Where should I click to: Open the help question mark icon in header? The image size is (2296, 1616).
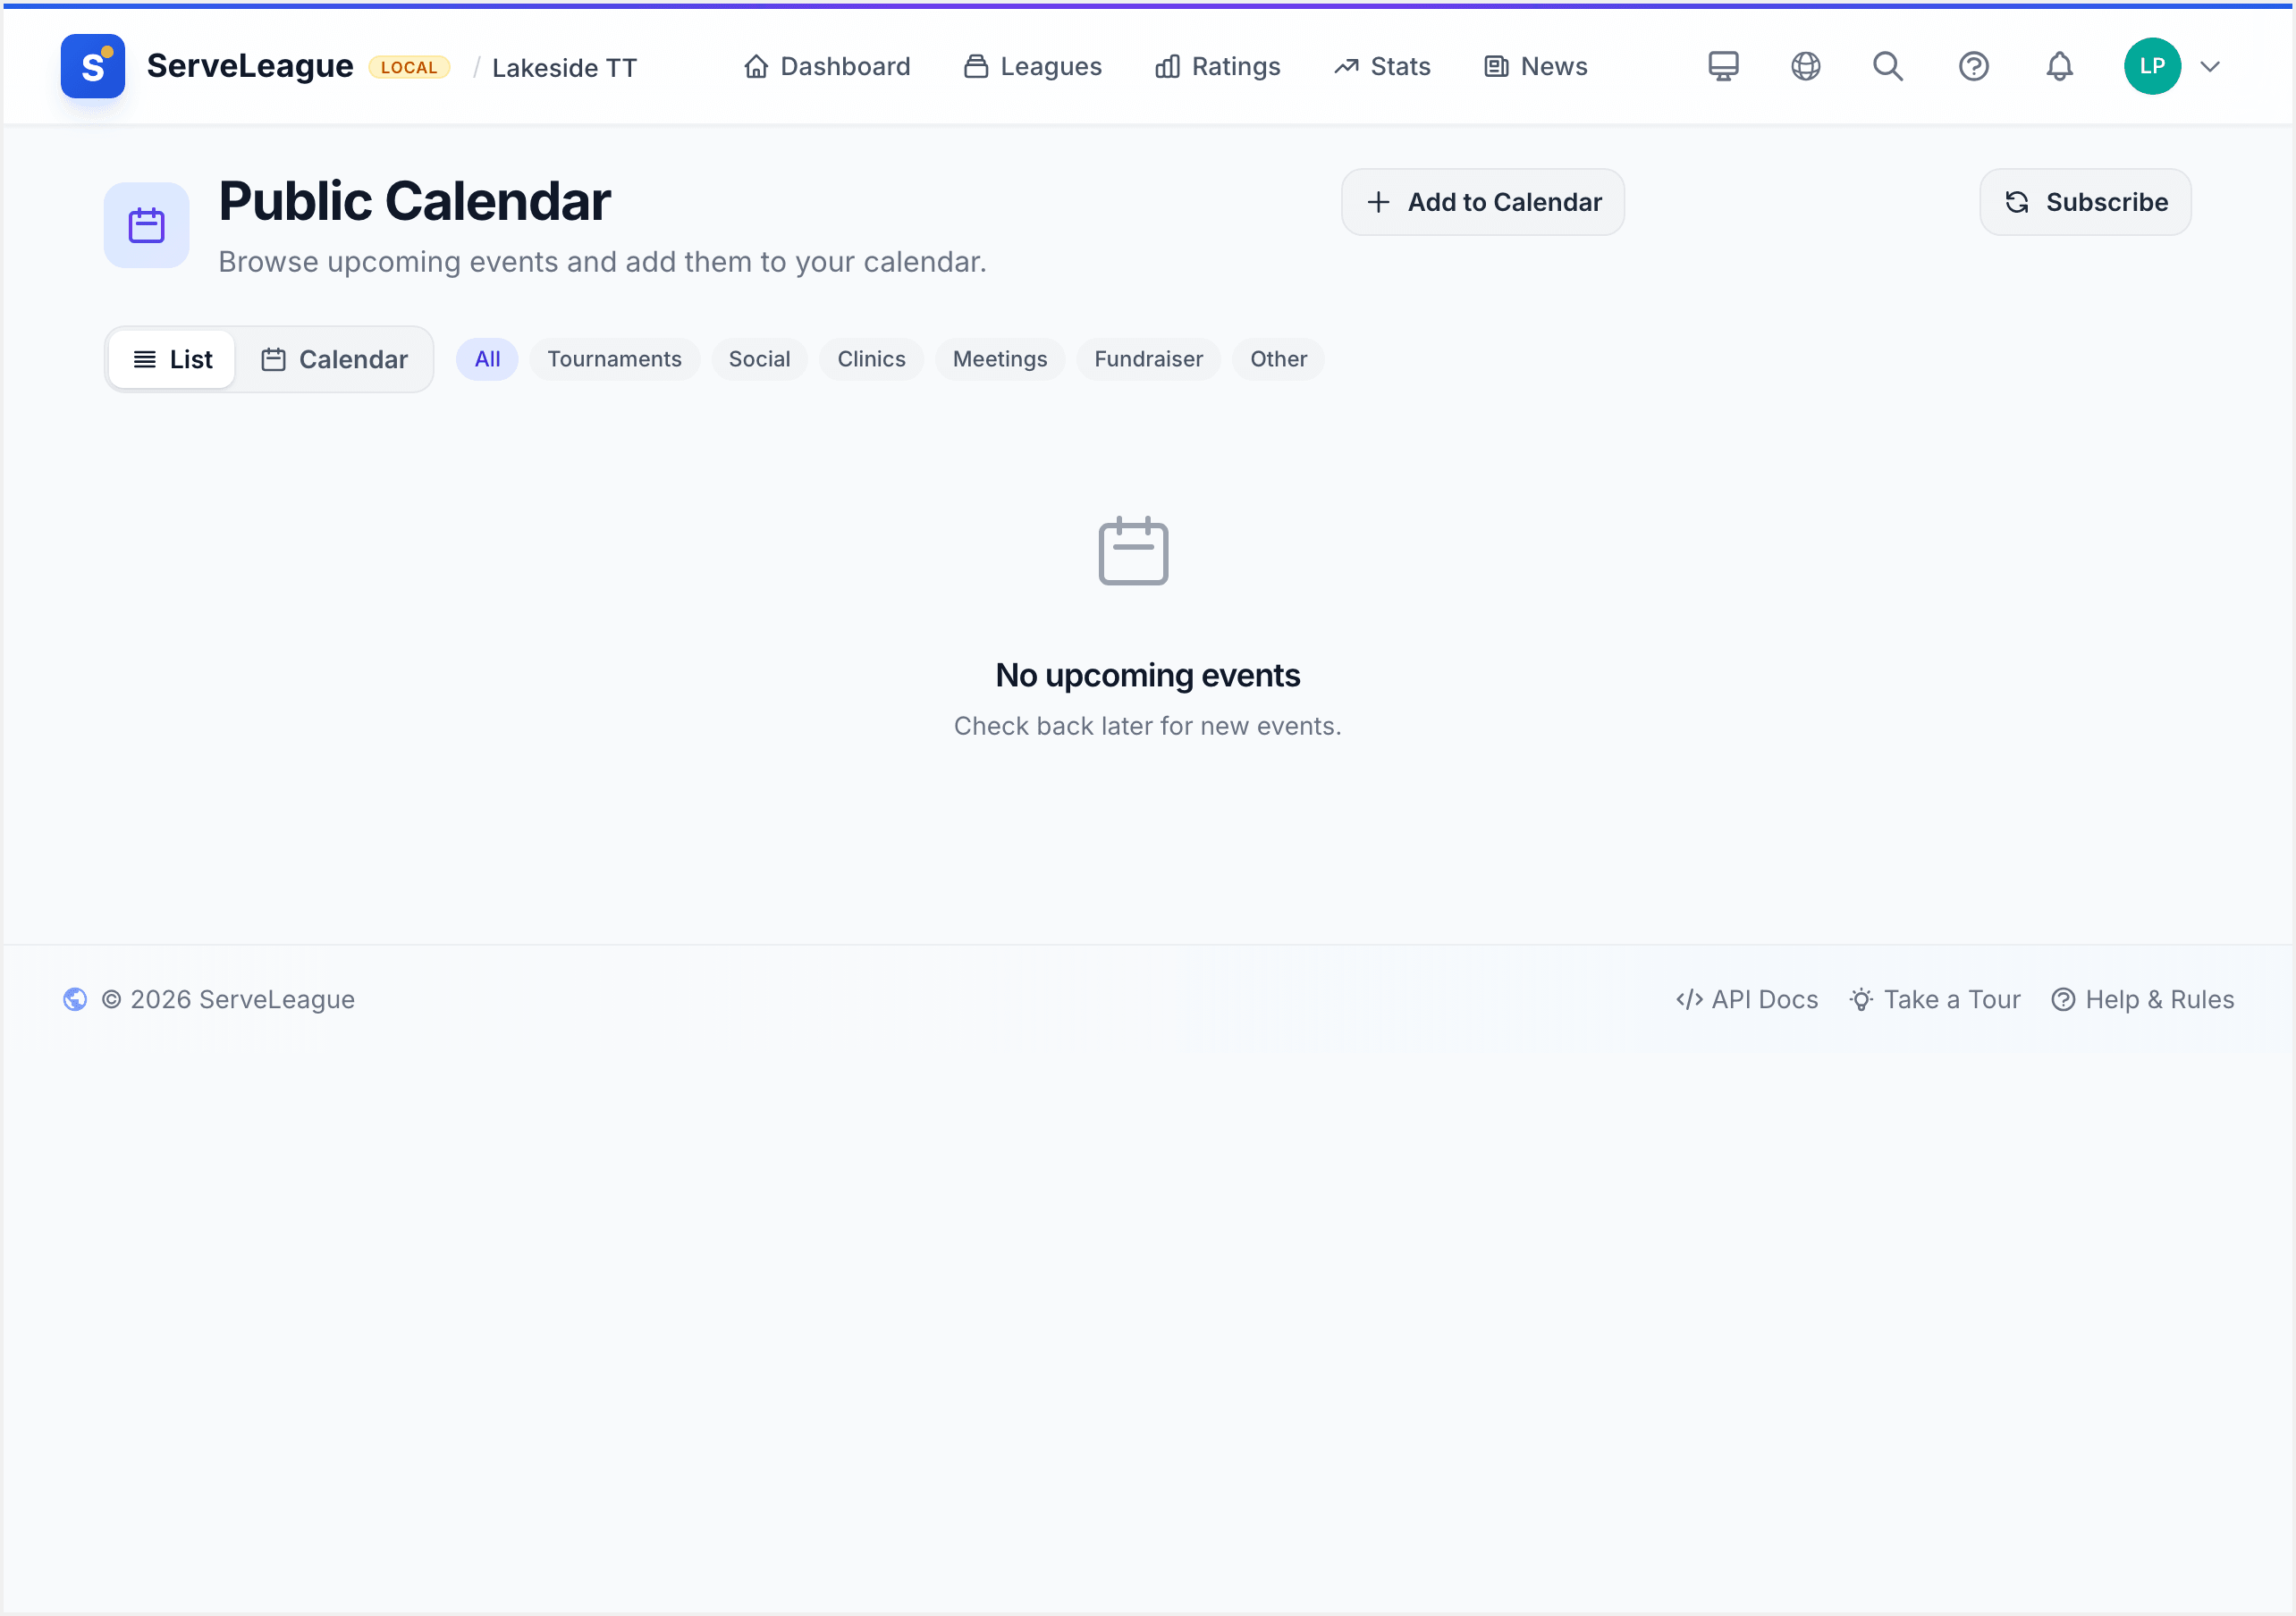pos(1973,66)
